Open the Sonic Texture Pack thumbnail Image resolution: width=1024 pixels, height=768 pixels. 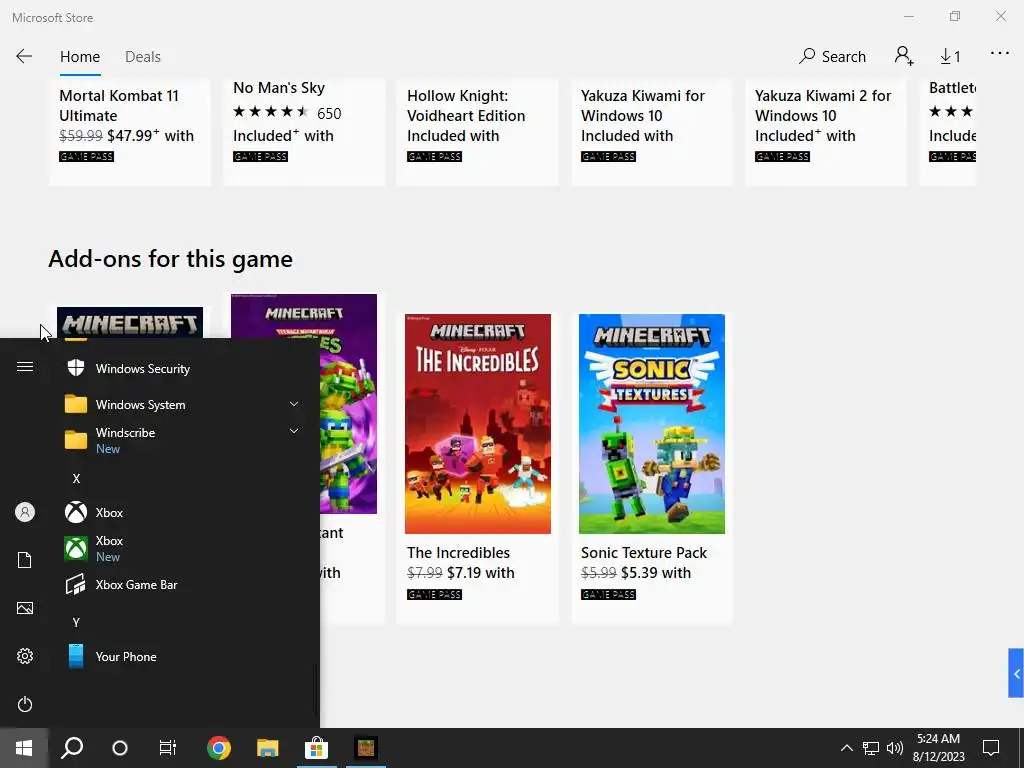652,424
